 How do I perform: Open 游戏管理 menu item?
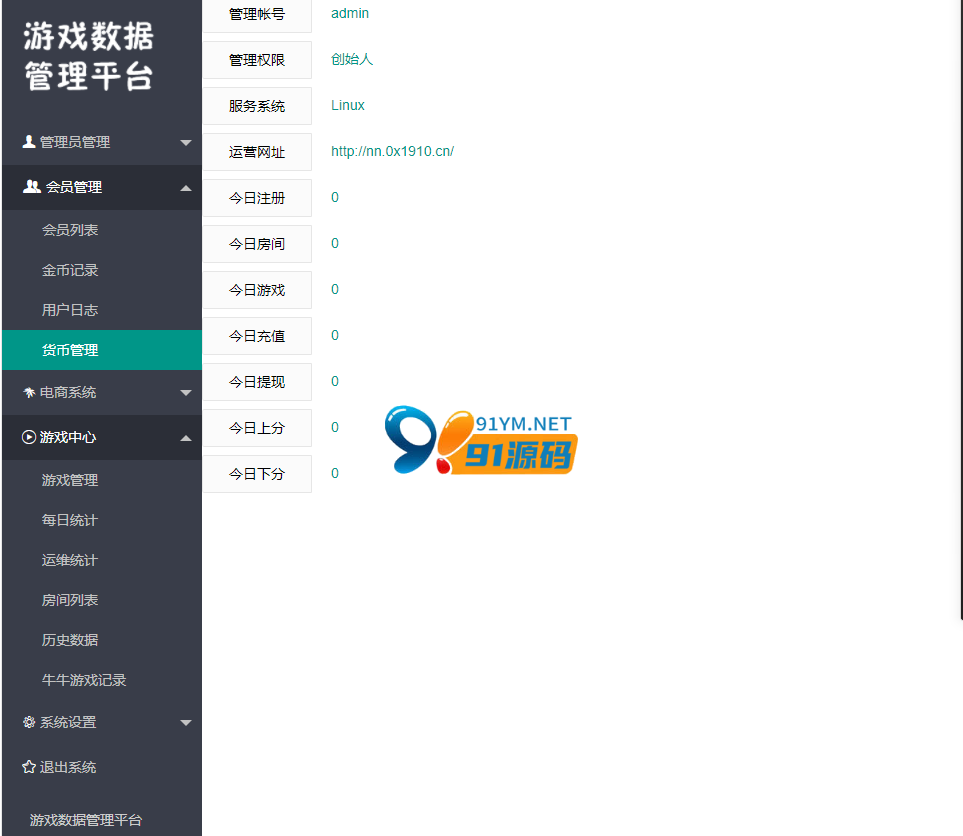102,480
